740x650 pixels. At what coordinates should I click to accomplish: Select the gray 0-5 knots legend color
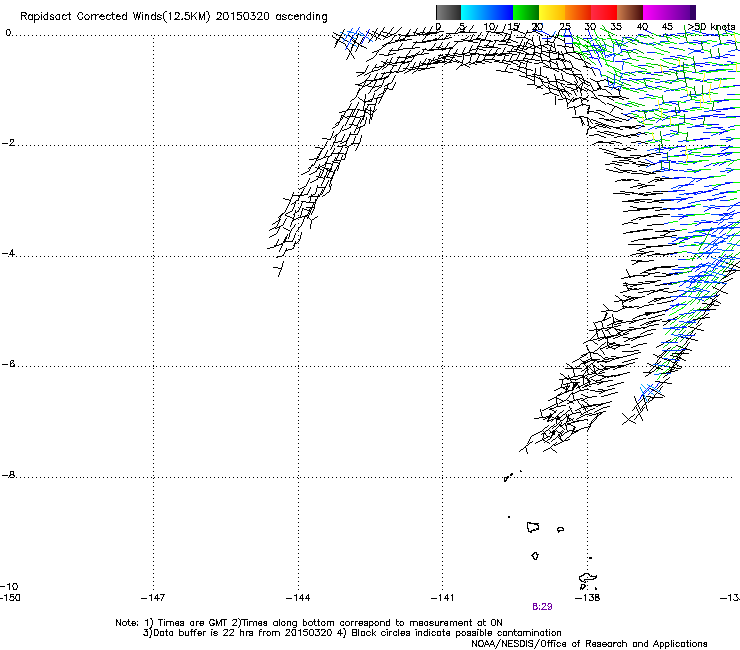(448, 12)
